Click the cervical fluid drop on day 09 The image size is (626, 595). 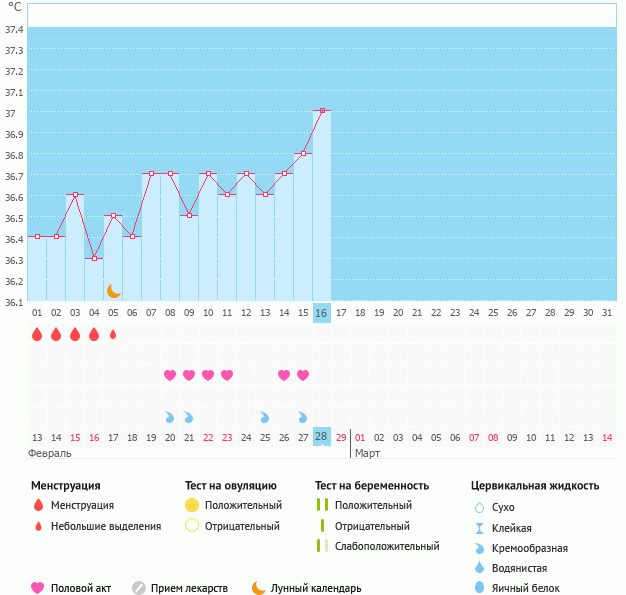click(x=189, y=417)
